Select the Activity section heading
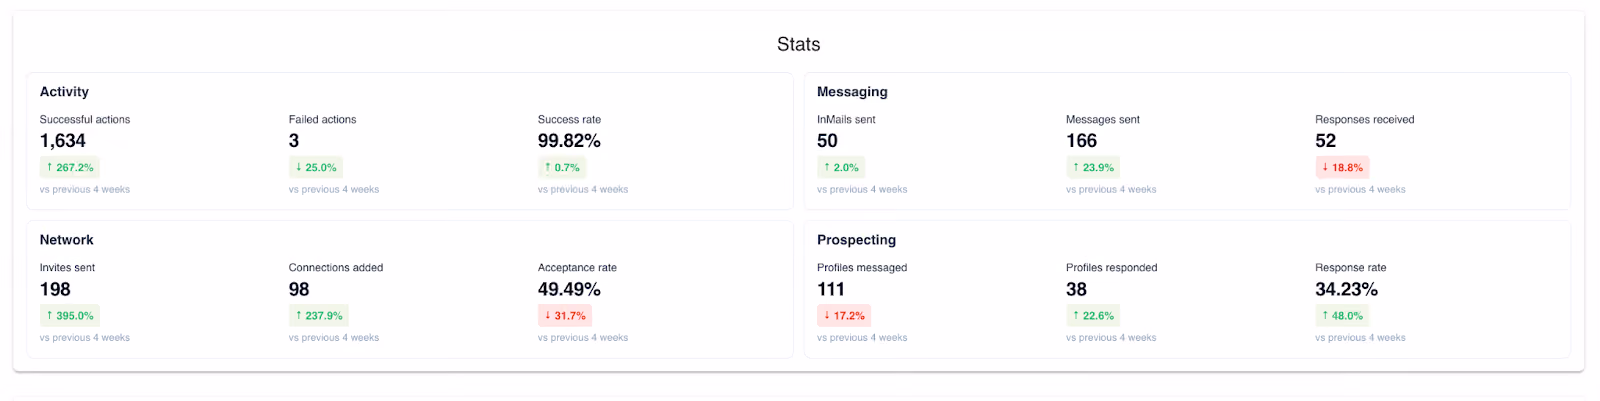 [x=64, y=92]
